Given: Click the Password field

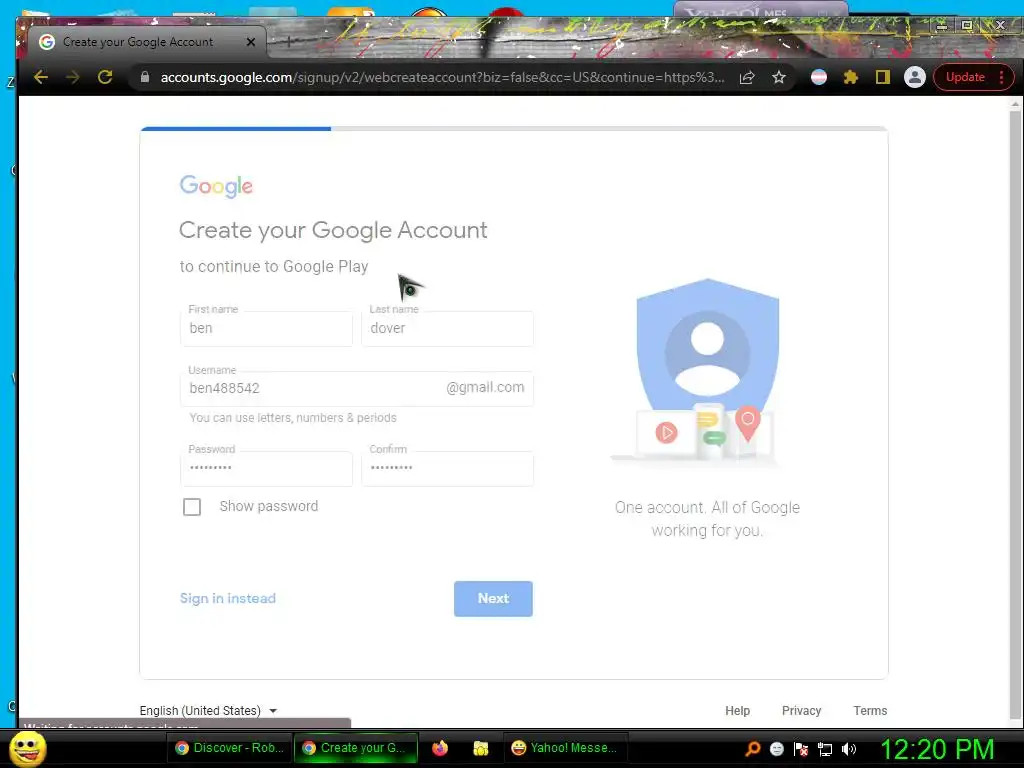Looking at the screenshot, I should point(266,468).
